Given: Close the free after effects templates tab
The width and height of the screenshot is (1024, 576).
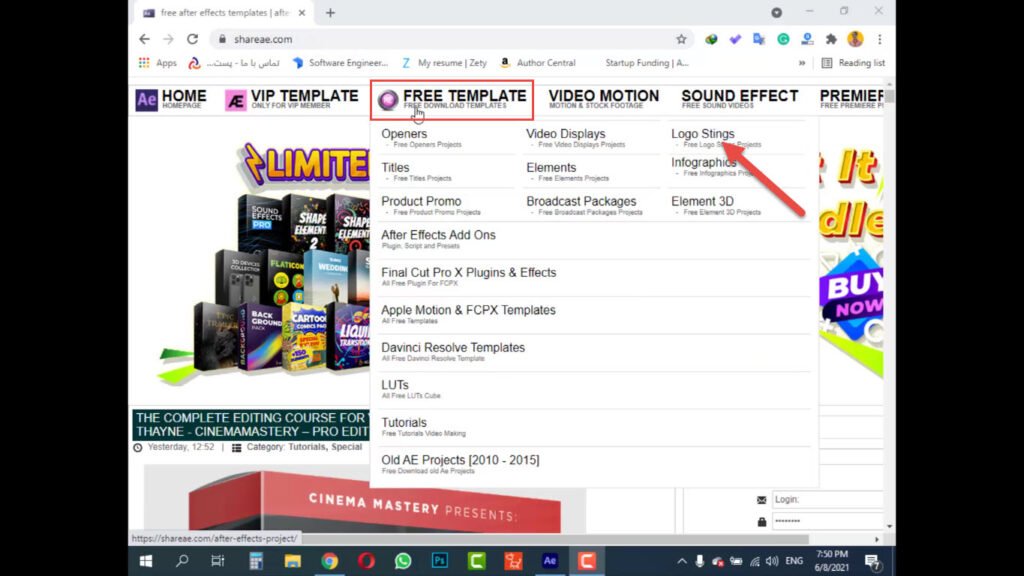Looking at the screenshot, I should coord(302,12).
